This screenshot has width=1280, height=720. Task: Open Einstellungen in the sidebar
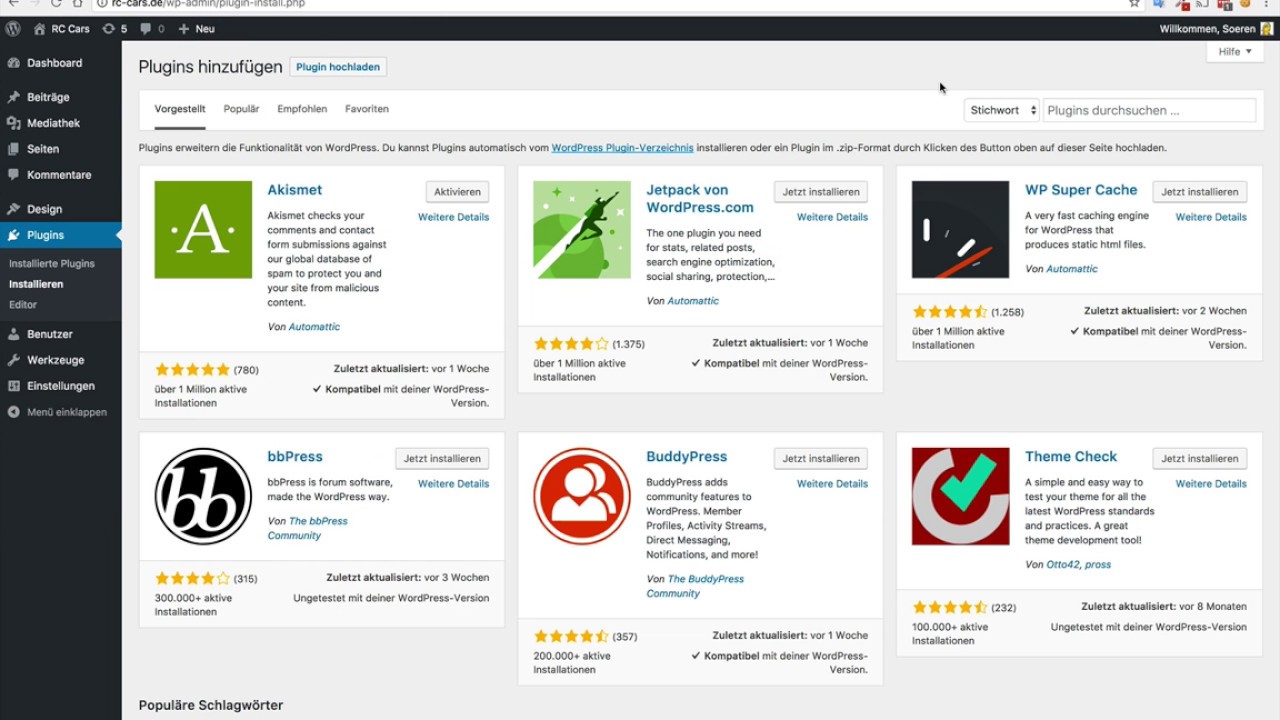pos(61,386)
